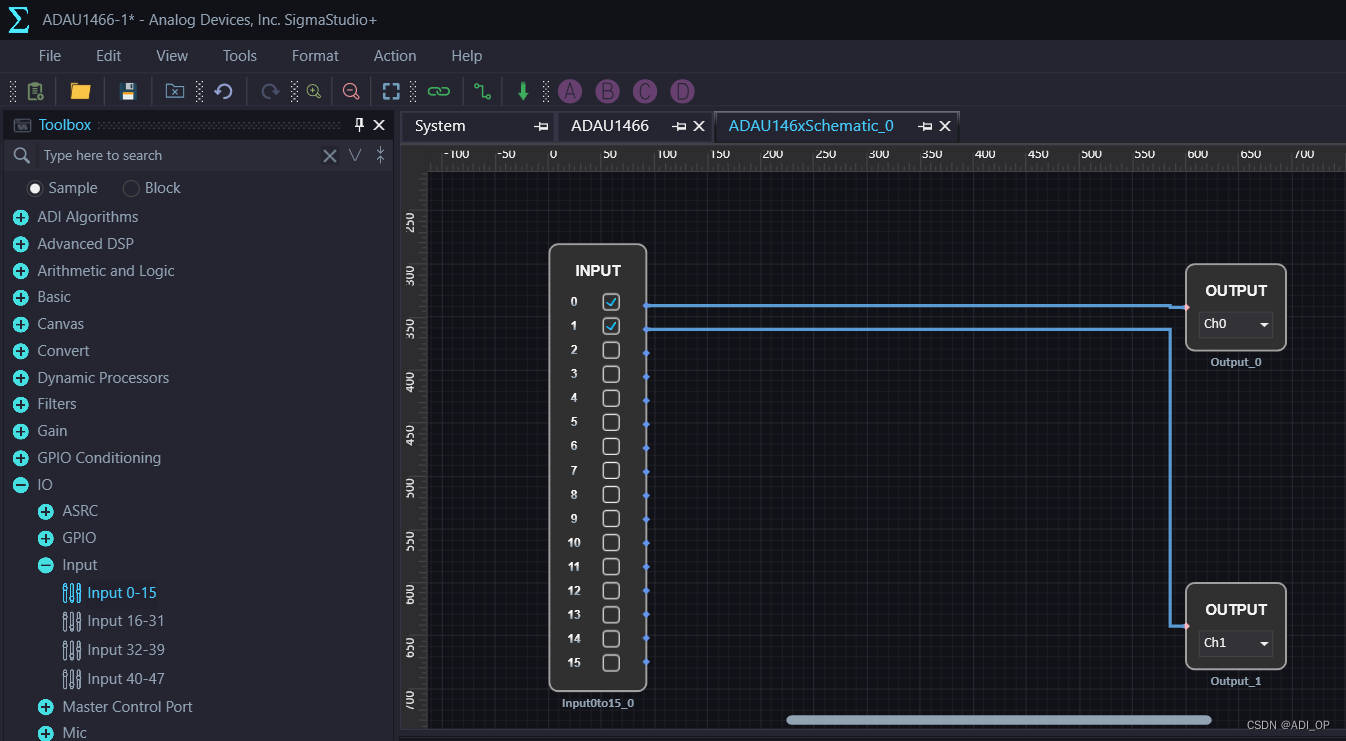Click the redo arrow in the toolbar
Viewport: 1346px width, 741px height.
[270, 92]
